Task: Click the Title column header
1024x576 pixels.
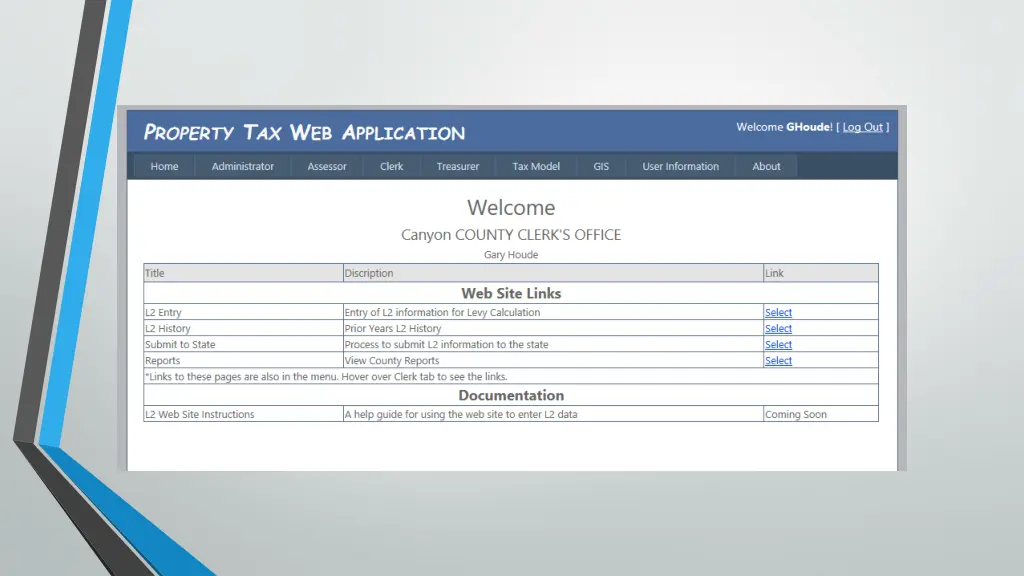Action: [x=244, y=273]
